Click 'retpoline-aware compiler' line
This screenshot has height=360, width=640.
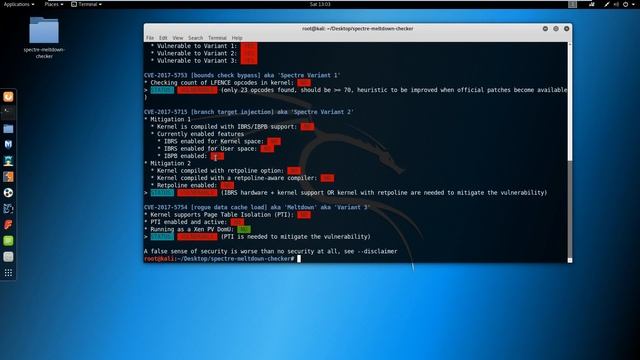[x=242, y=178]
